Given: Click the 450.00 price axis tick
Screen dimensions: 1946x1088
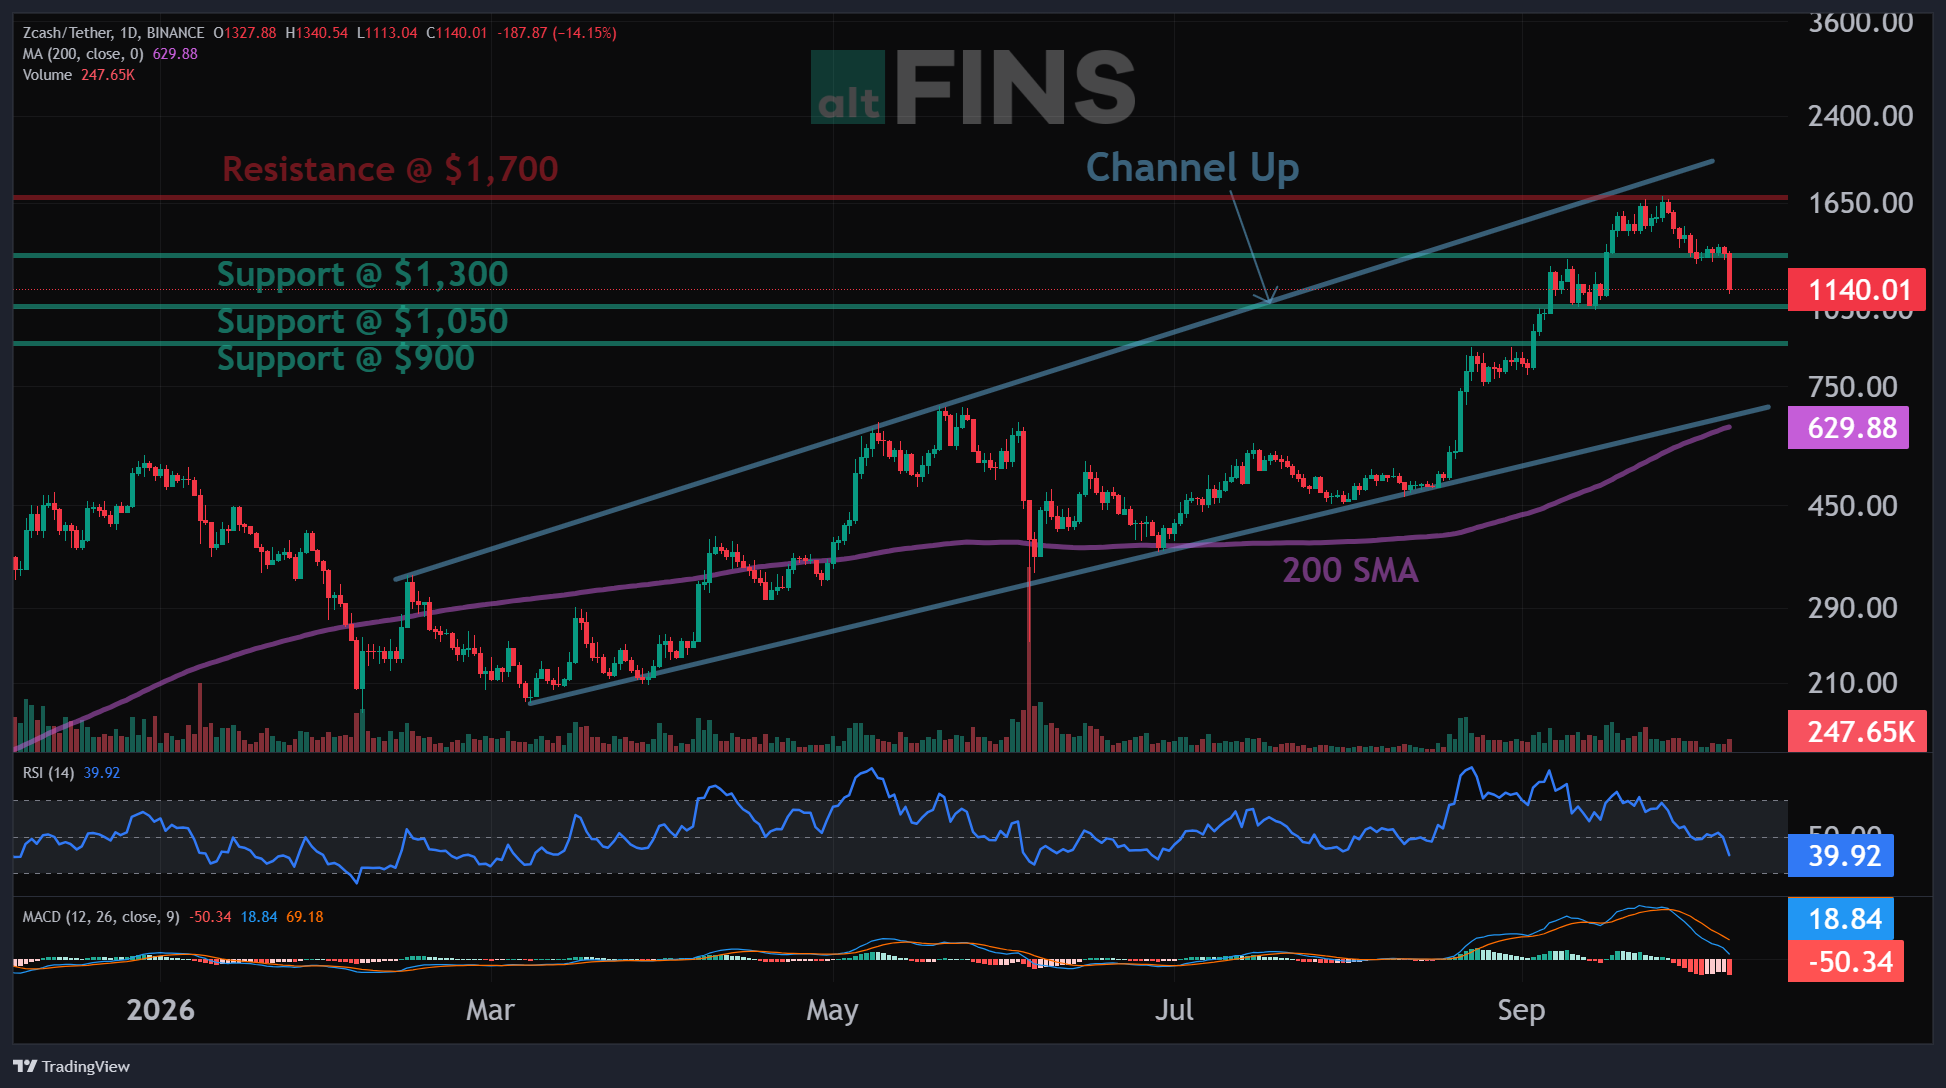Looking at the screenshot, I should pyautogui.click(x=1852, y=506).
